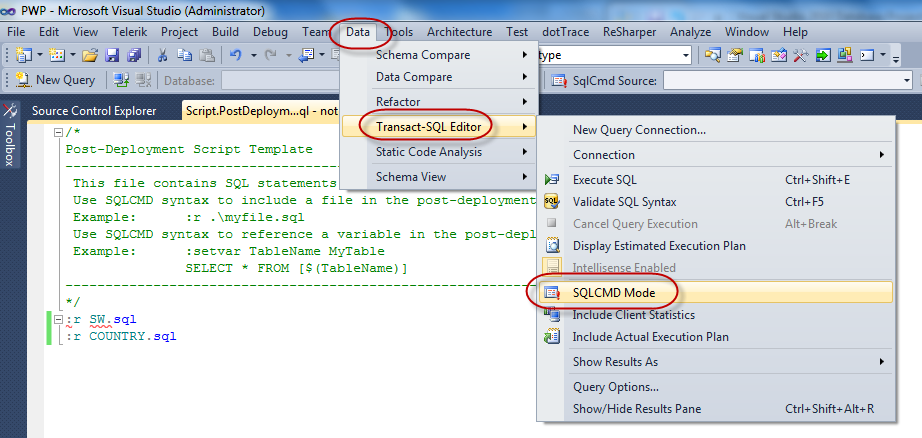The image size is (922, 438).
Task: Choose Execute SQL from the menu
Action: pyautogui.click(x=714, y=179)
